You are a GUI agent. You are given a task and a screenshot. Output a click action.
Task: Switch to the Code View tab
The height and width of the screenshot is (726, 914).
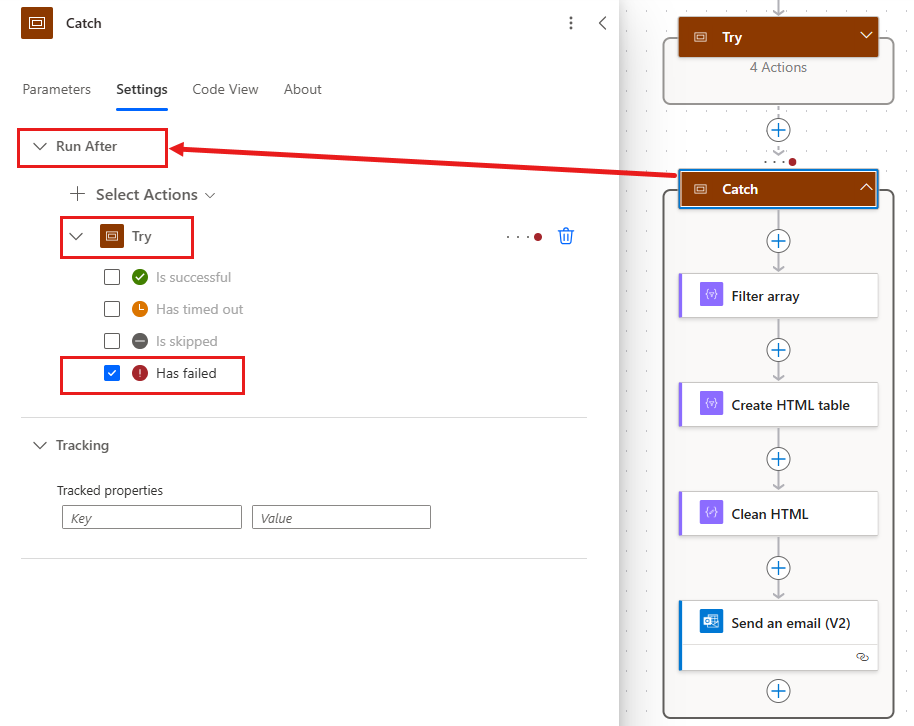pyautogui.click(x=225, y=89)
